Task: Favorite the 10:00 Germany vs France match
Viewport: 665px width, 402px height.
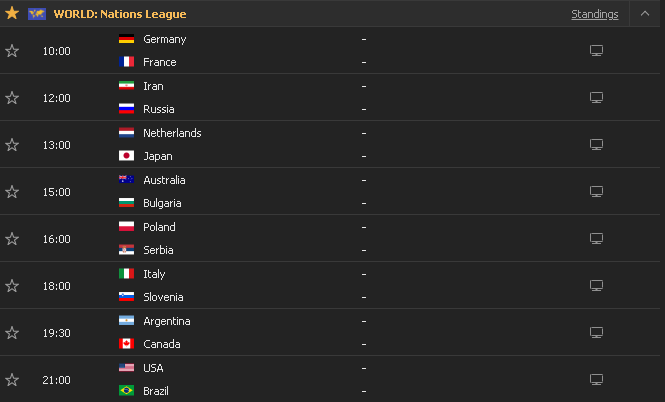Action: [x=12, y=51]
